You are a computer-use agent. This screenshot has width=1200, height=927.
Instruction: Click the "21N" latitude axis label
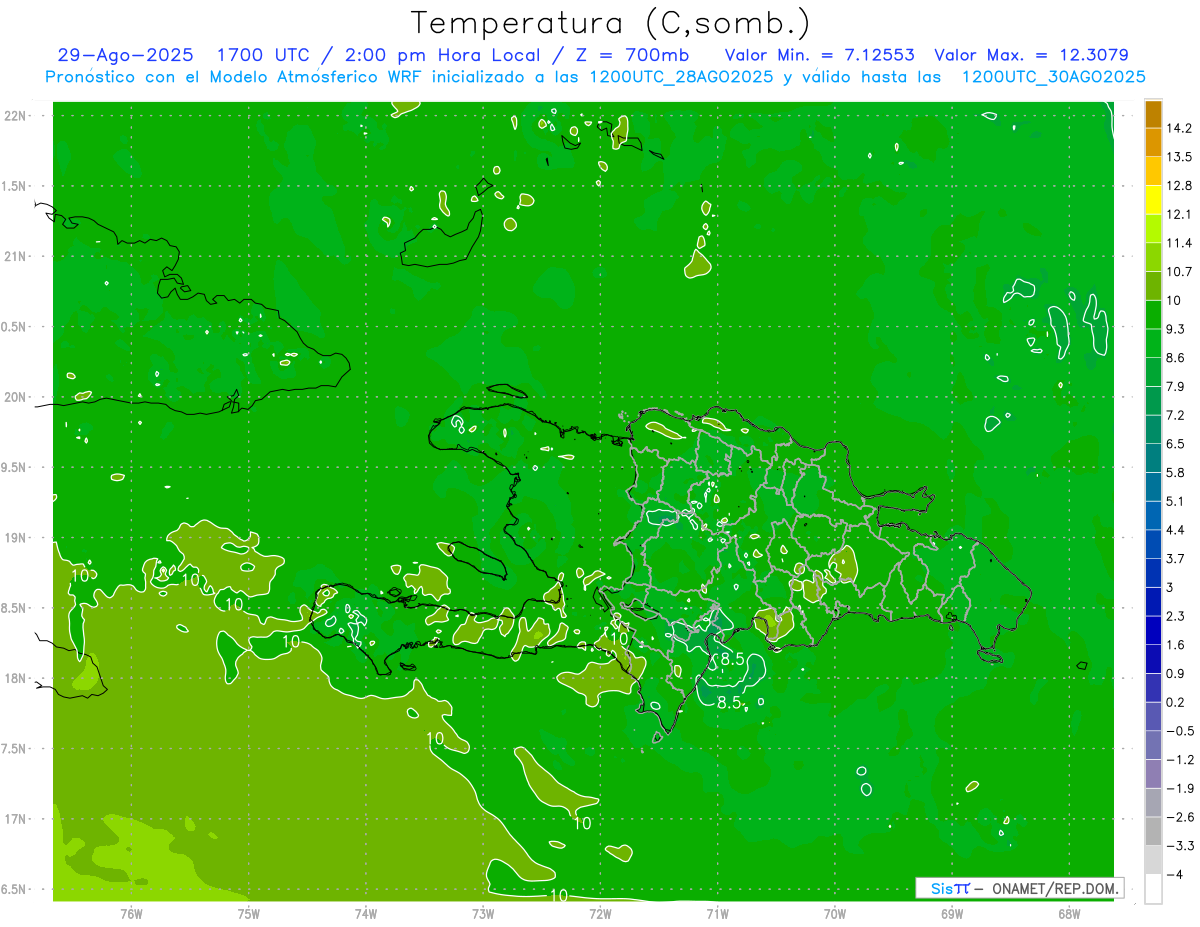(15, 257)
